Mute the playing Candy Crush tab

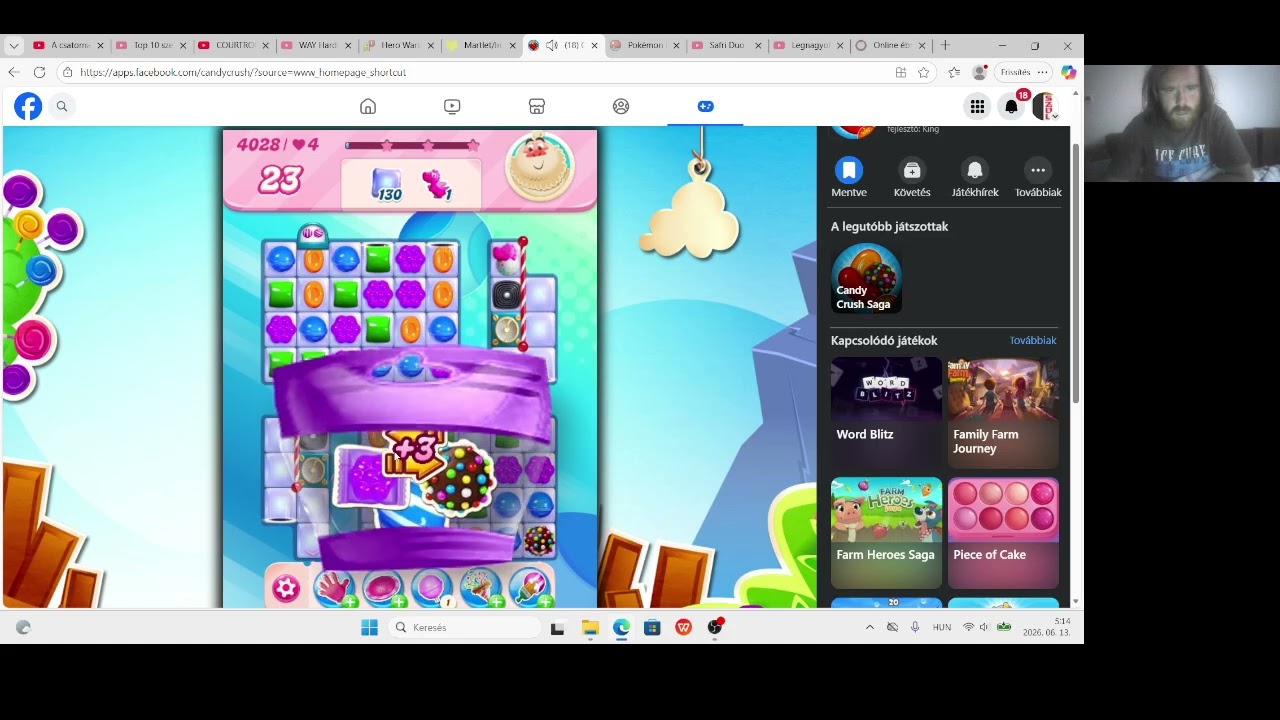click(551, 45)
